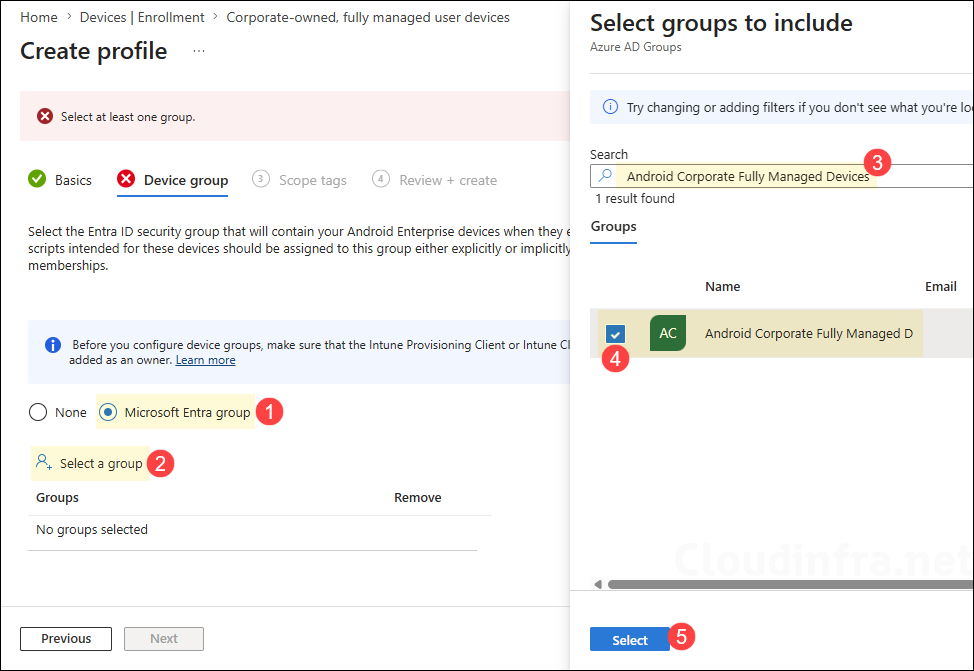Click the blue Select button
This screenshot has height=671, width=974.
point(630,640)
